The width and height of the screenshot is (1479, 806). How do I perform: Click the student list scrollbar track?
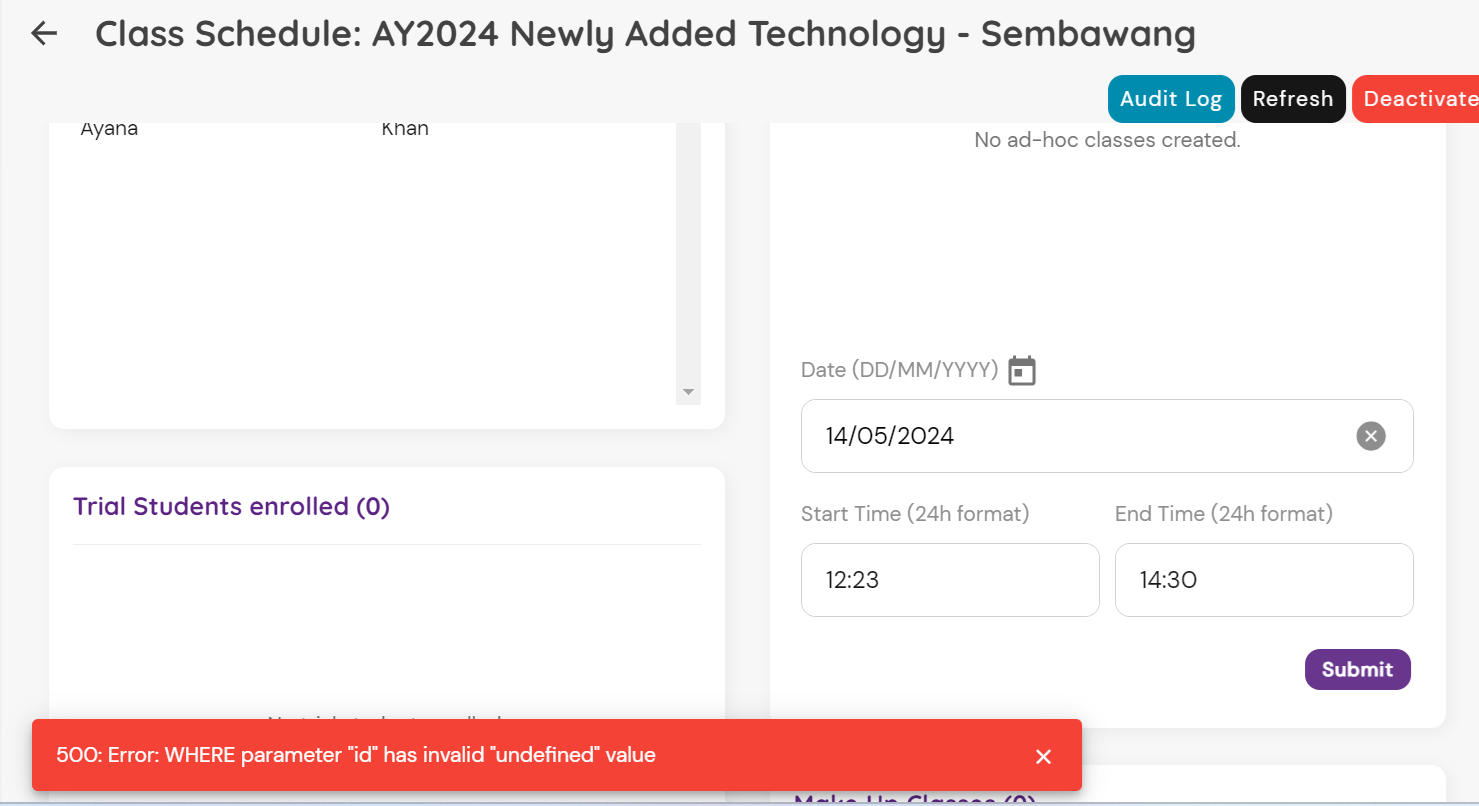pos(688,260)
